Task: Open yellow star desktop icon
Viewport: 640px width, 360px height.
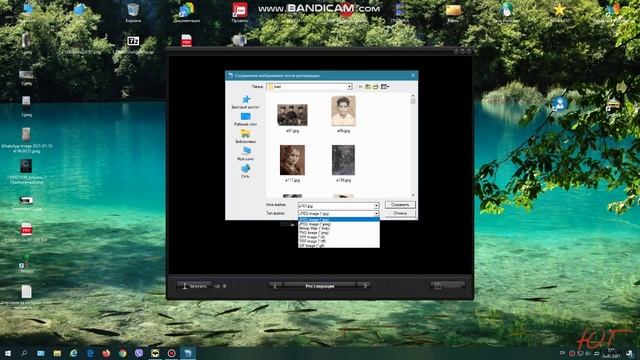Action: coord(559,11)
